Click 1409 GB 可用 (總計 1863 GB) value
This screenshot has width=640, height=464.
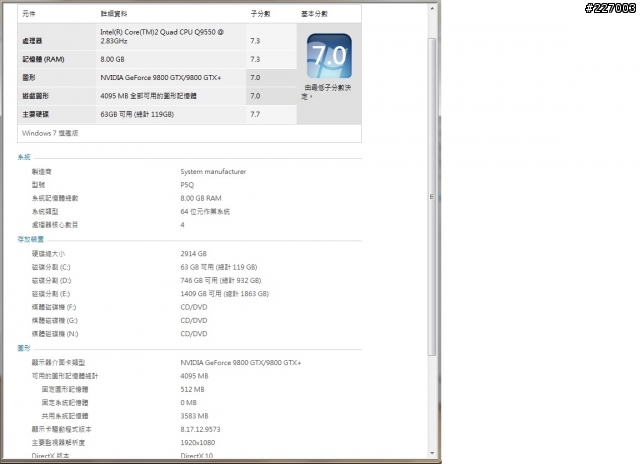[x=224, y=294]
